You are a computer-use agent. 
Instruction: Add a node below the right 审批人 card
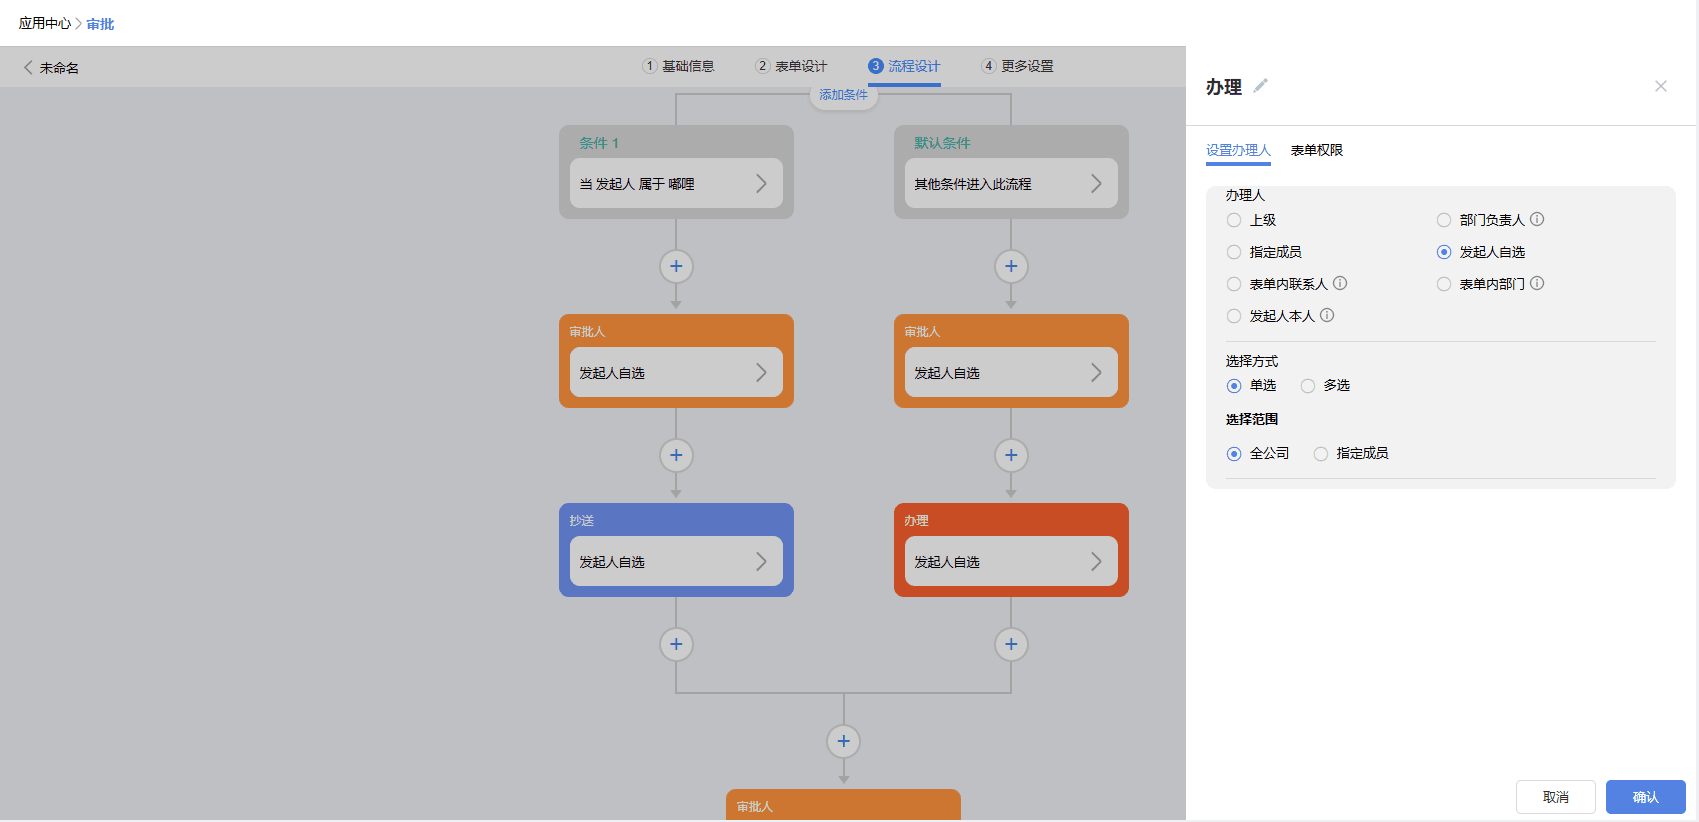pos(1011,455)
